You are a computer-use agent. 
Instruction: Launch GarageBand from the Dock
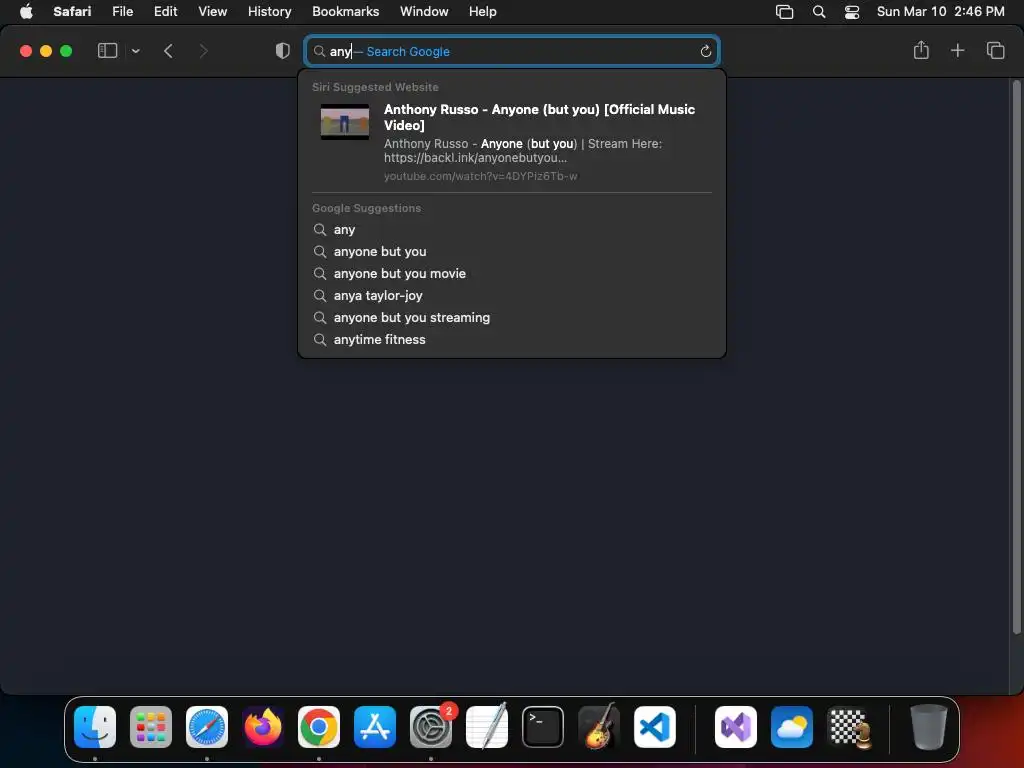click(x=599, y=726)
